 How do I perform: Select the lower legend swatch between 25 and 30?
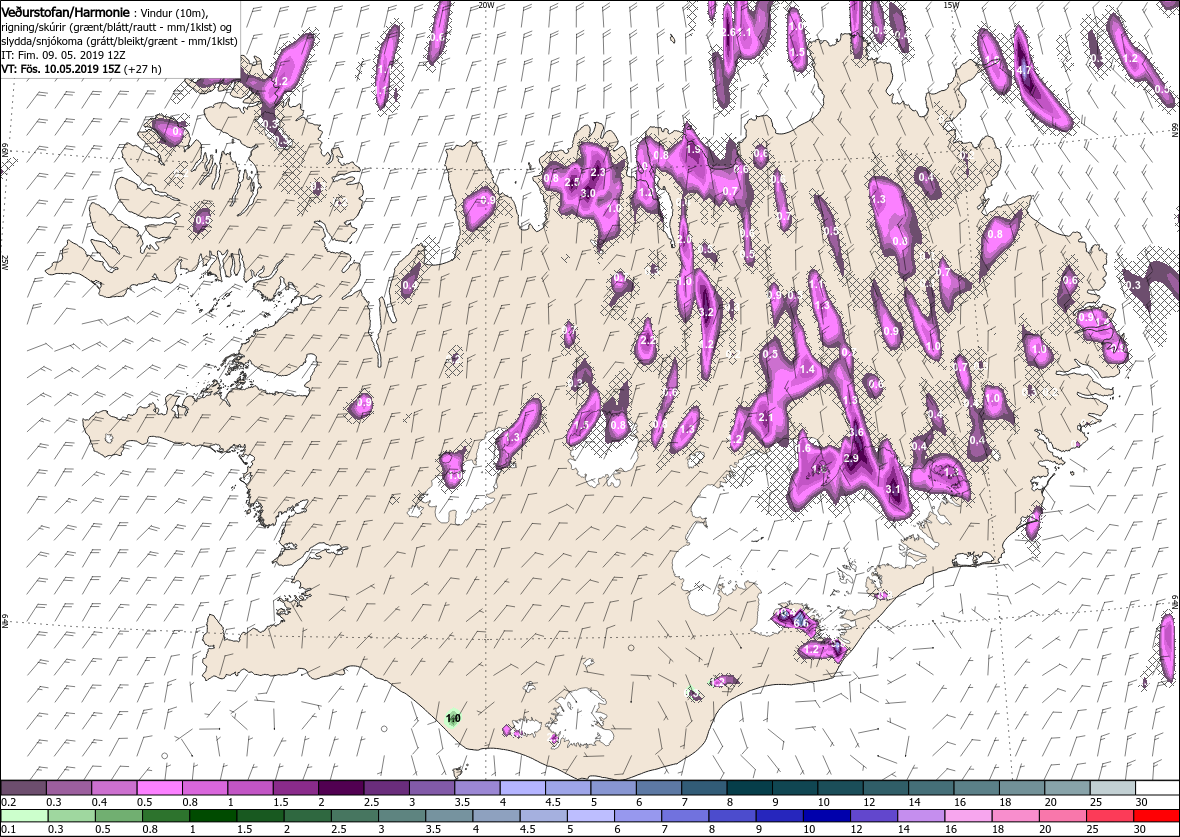tap(1109, 816)
